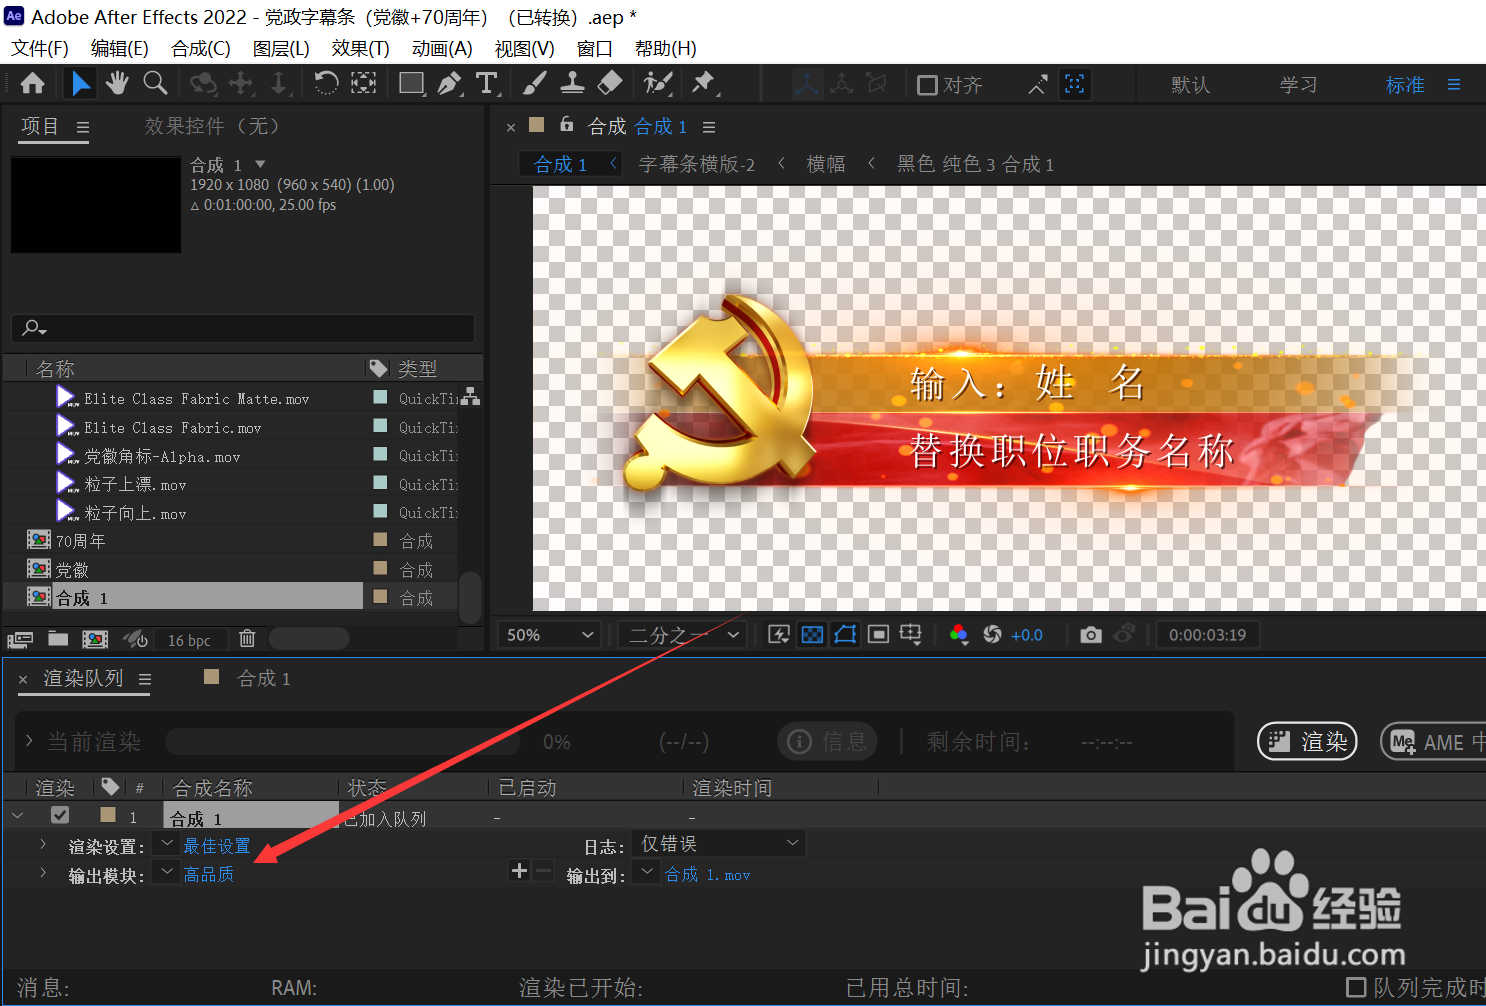Create new composition from Project panel footer
Viewport: 1486px width, 1006px height.
click(x=95, y=639)
